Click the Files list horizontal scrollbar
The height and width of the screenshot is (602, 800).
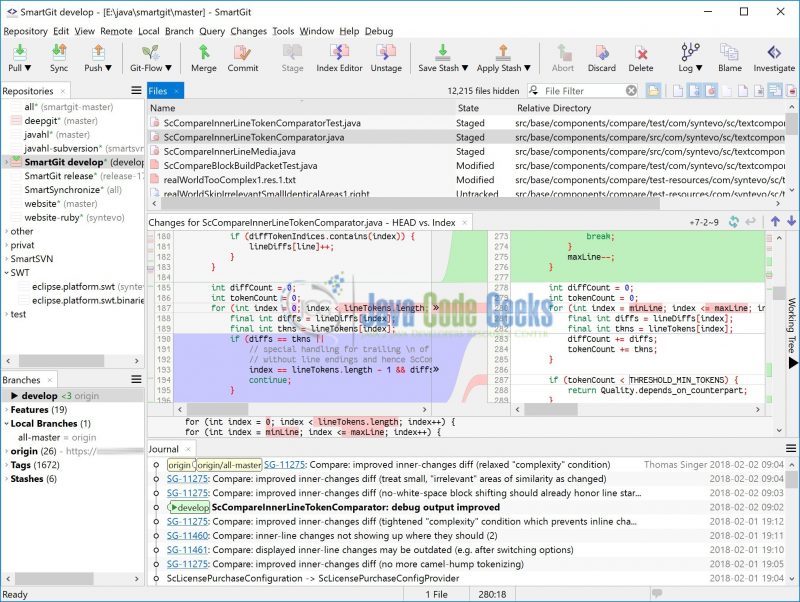point(411,204)
